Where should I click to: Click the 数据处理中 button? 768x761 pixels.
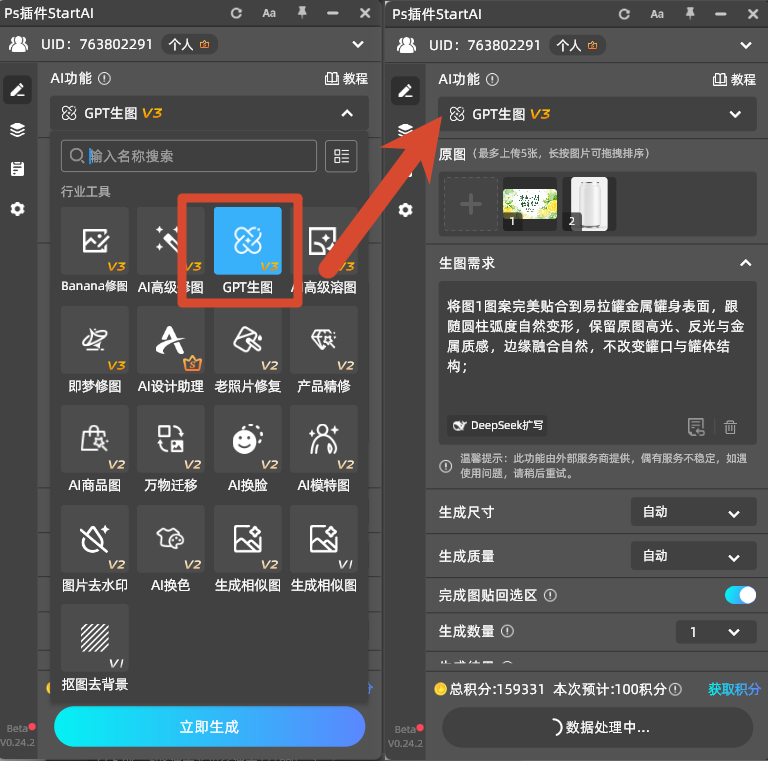click(597, 727)
